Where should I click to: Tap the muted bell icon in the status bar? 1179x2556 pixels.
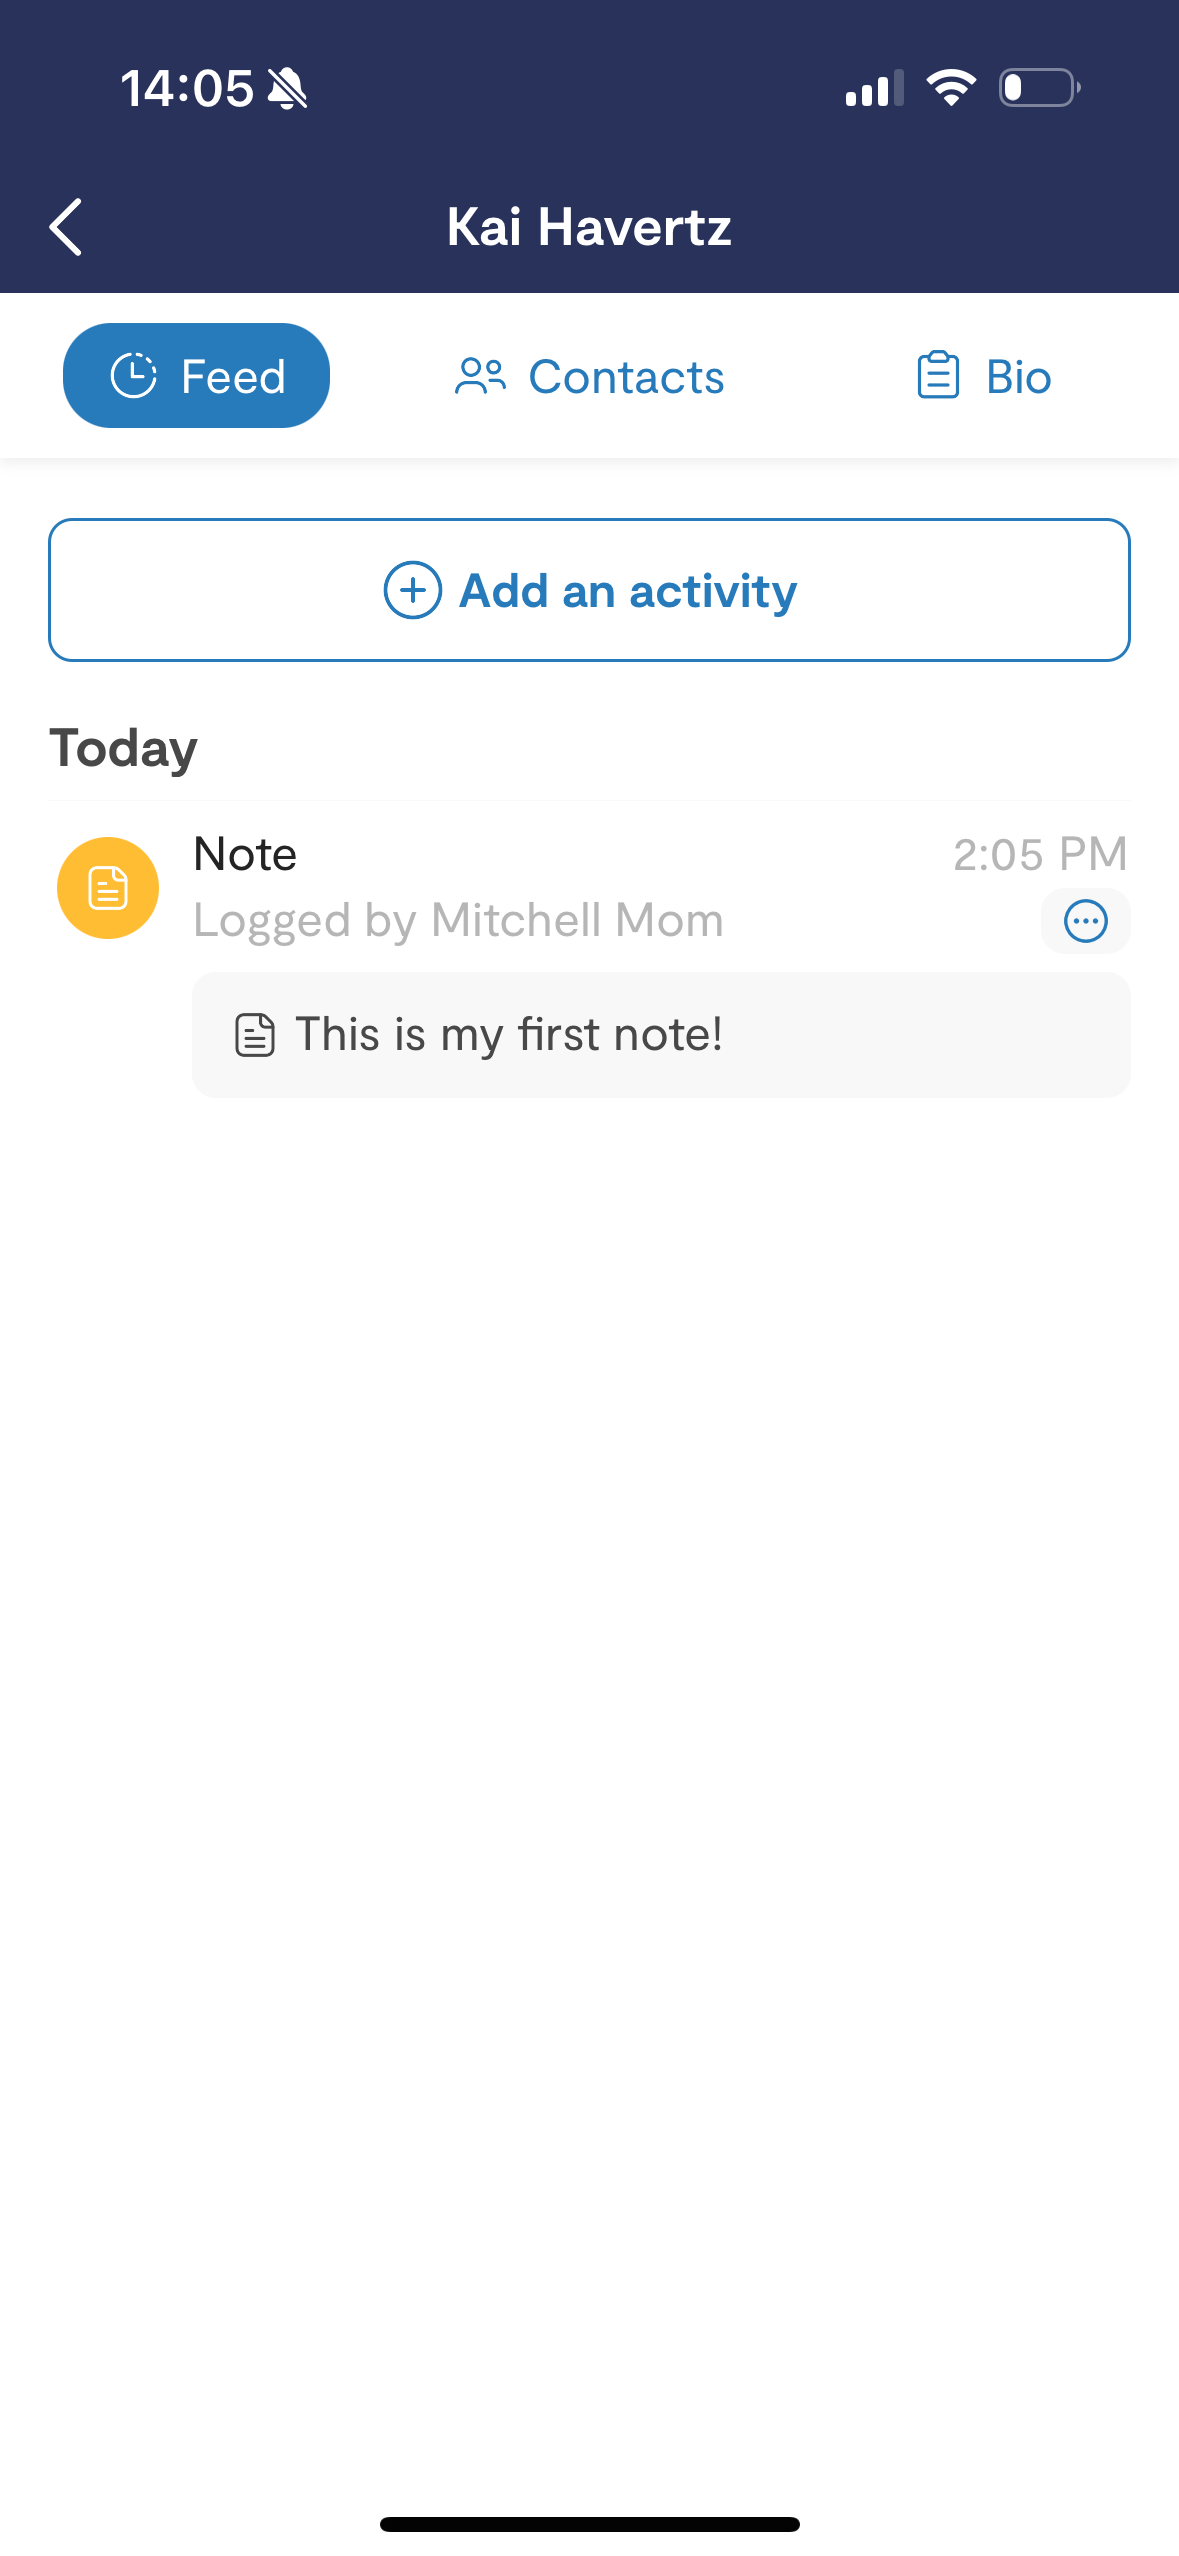point(288,88)
